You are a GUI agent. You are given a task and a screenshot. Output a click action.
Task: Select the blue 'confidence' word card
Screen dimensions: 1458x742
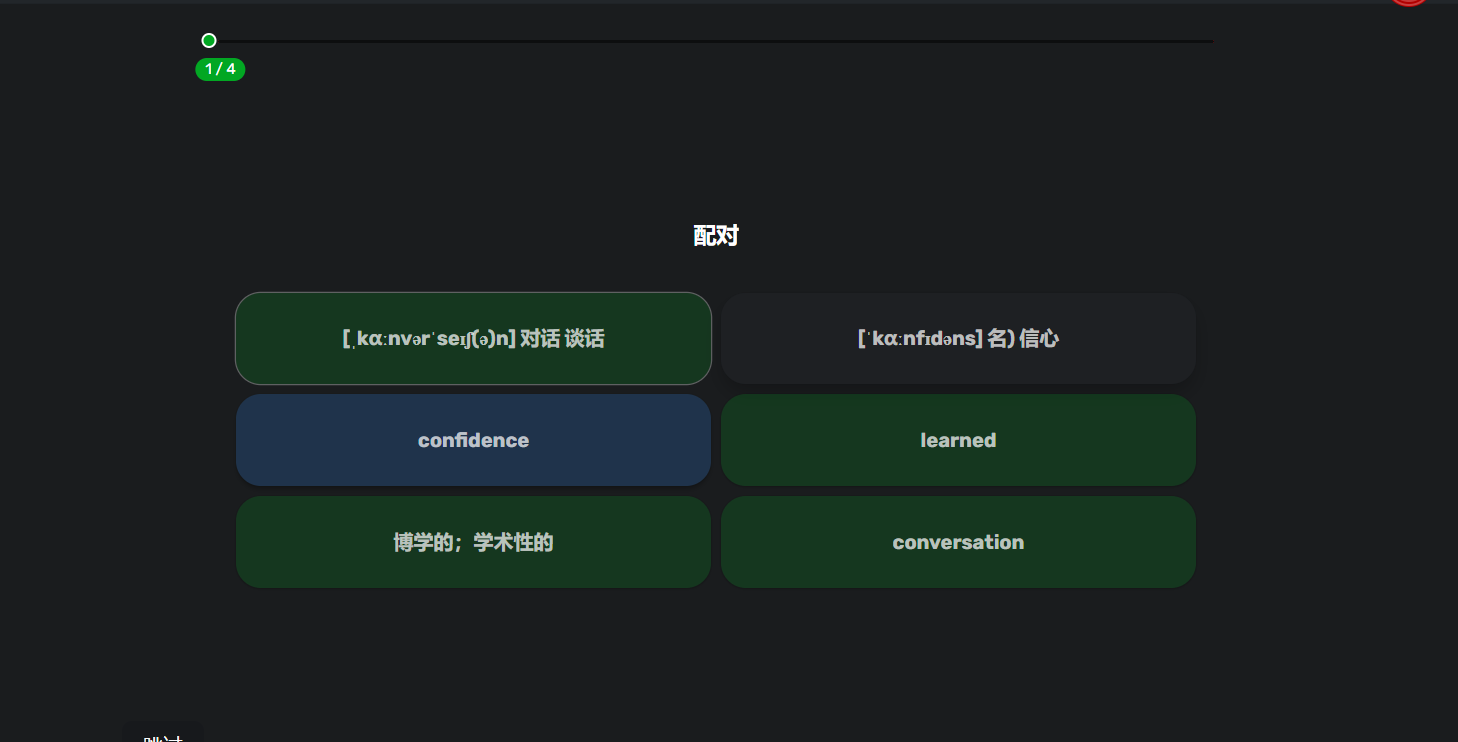point(473,440)
